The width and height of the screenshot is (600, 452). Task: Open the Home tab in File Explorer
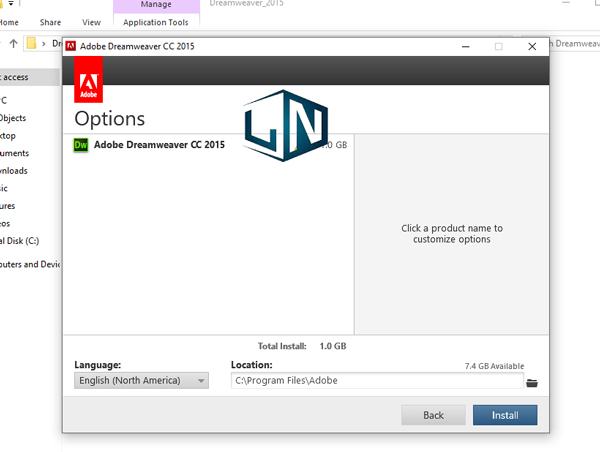pos(8,22)
